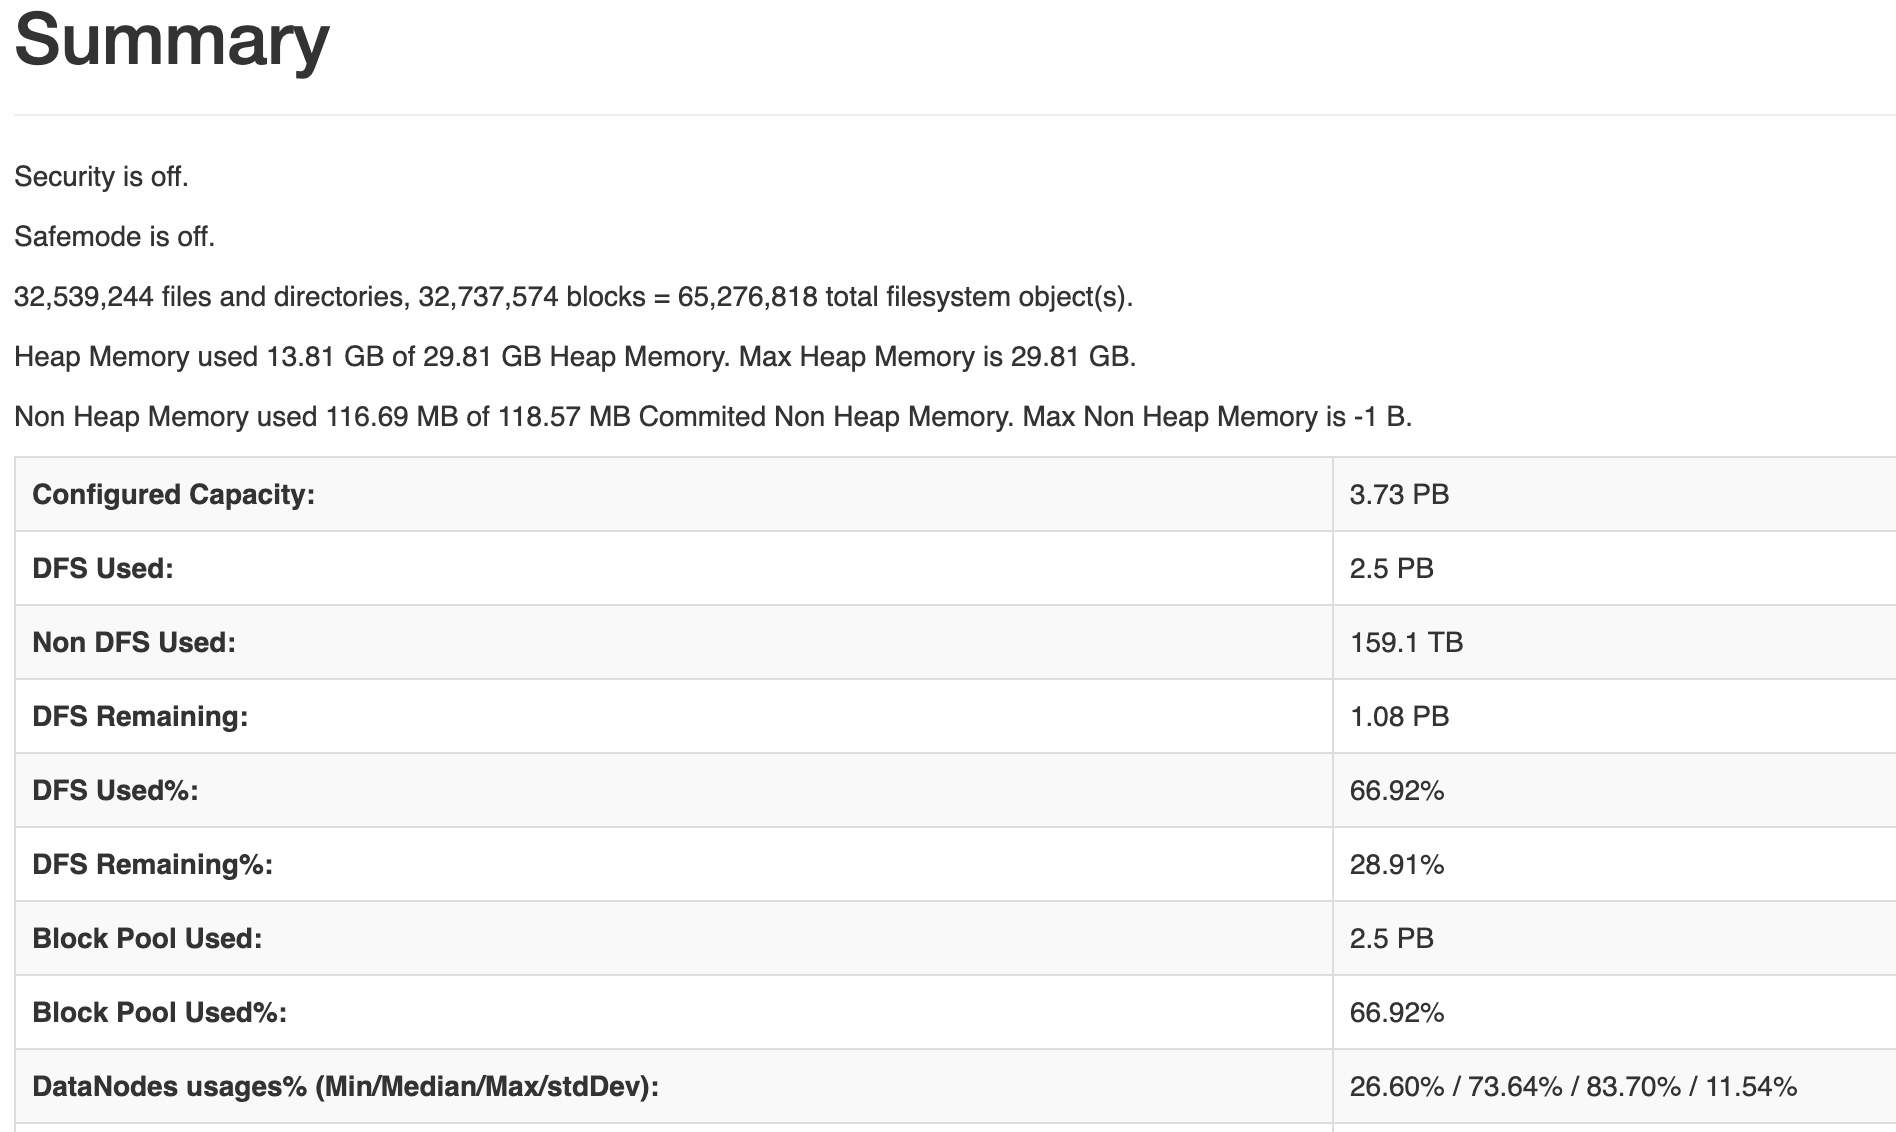The height and width of the screenshot is (1132, 1896).
Task: Select the 'Security is off.' text
Action: click(x=101, y=177)
